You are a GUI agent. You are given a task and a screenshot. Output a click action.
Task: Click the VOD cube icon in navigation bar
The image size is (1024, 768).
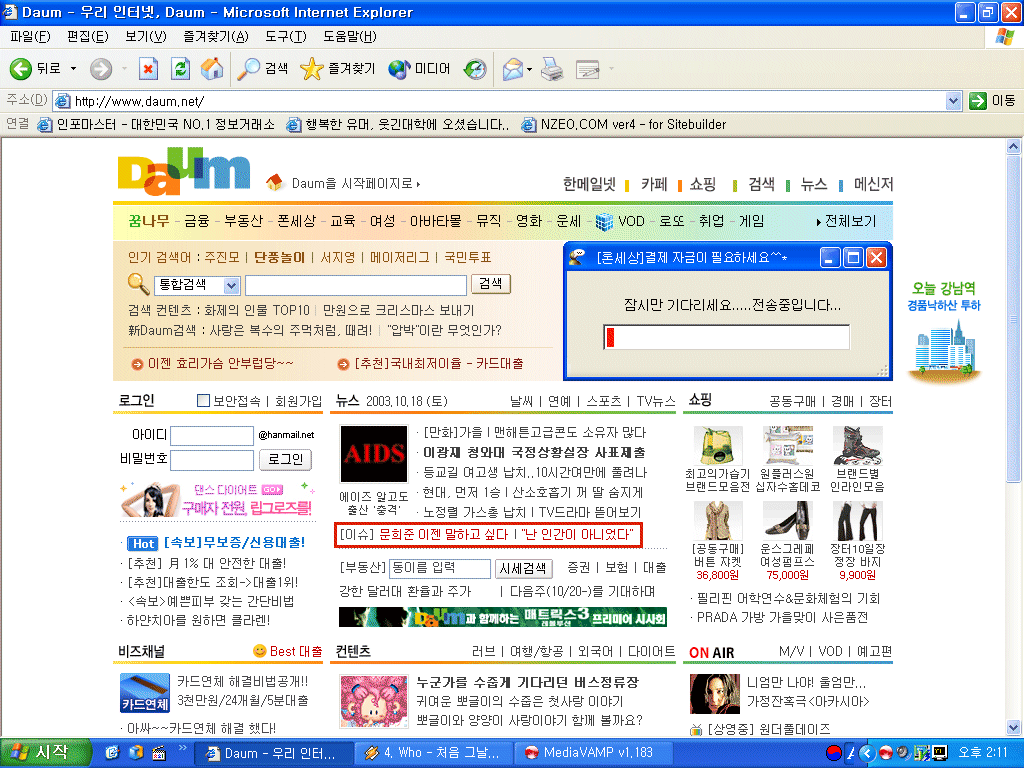click(x=605, y=222)
